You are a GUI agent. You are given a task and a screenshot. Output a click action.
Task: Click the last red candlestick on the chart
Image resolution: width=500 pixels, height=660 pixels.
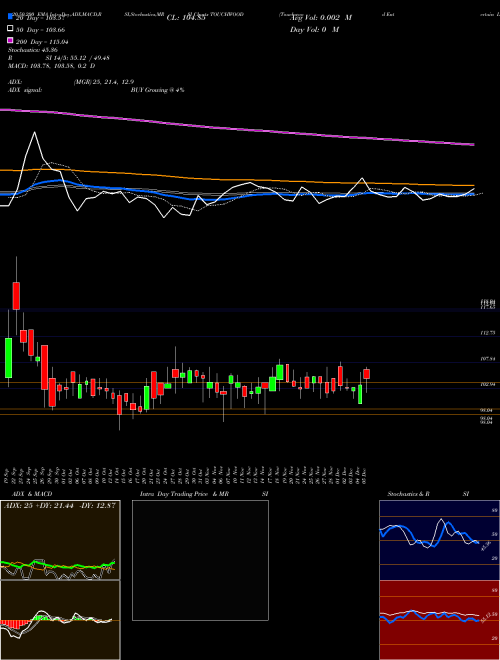click(367, 374)
